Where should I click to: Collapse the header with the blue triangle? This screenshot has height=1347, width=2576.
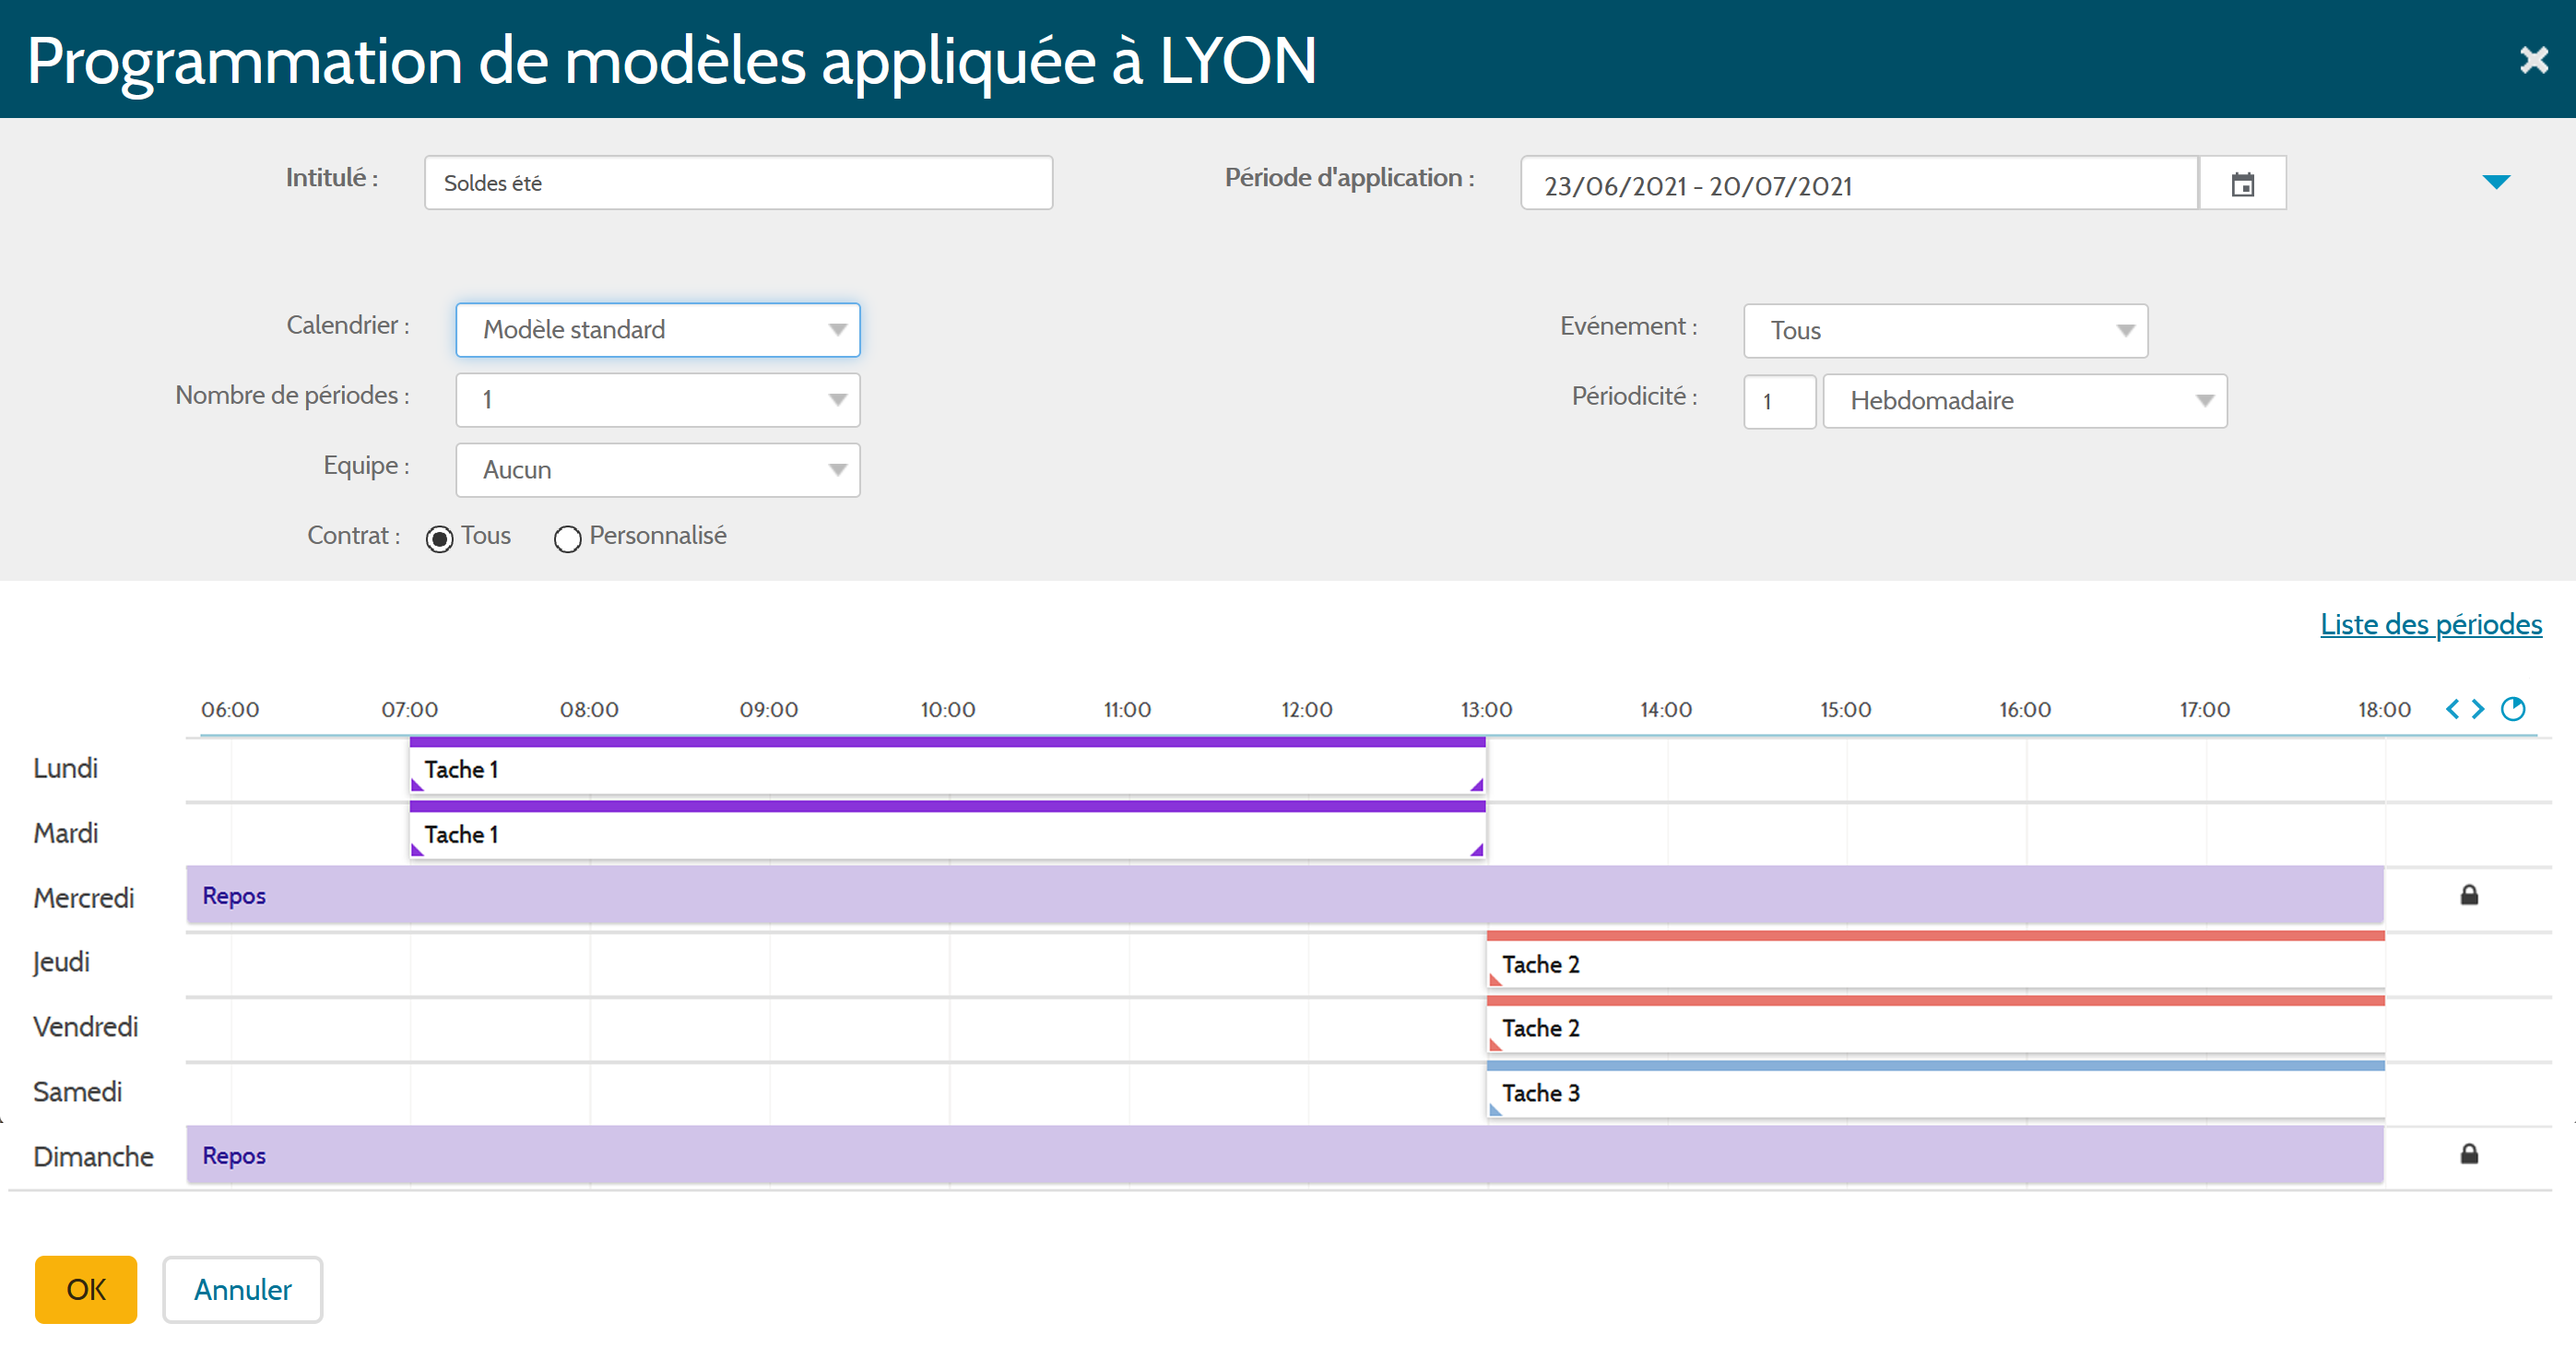(2496, 182)
